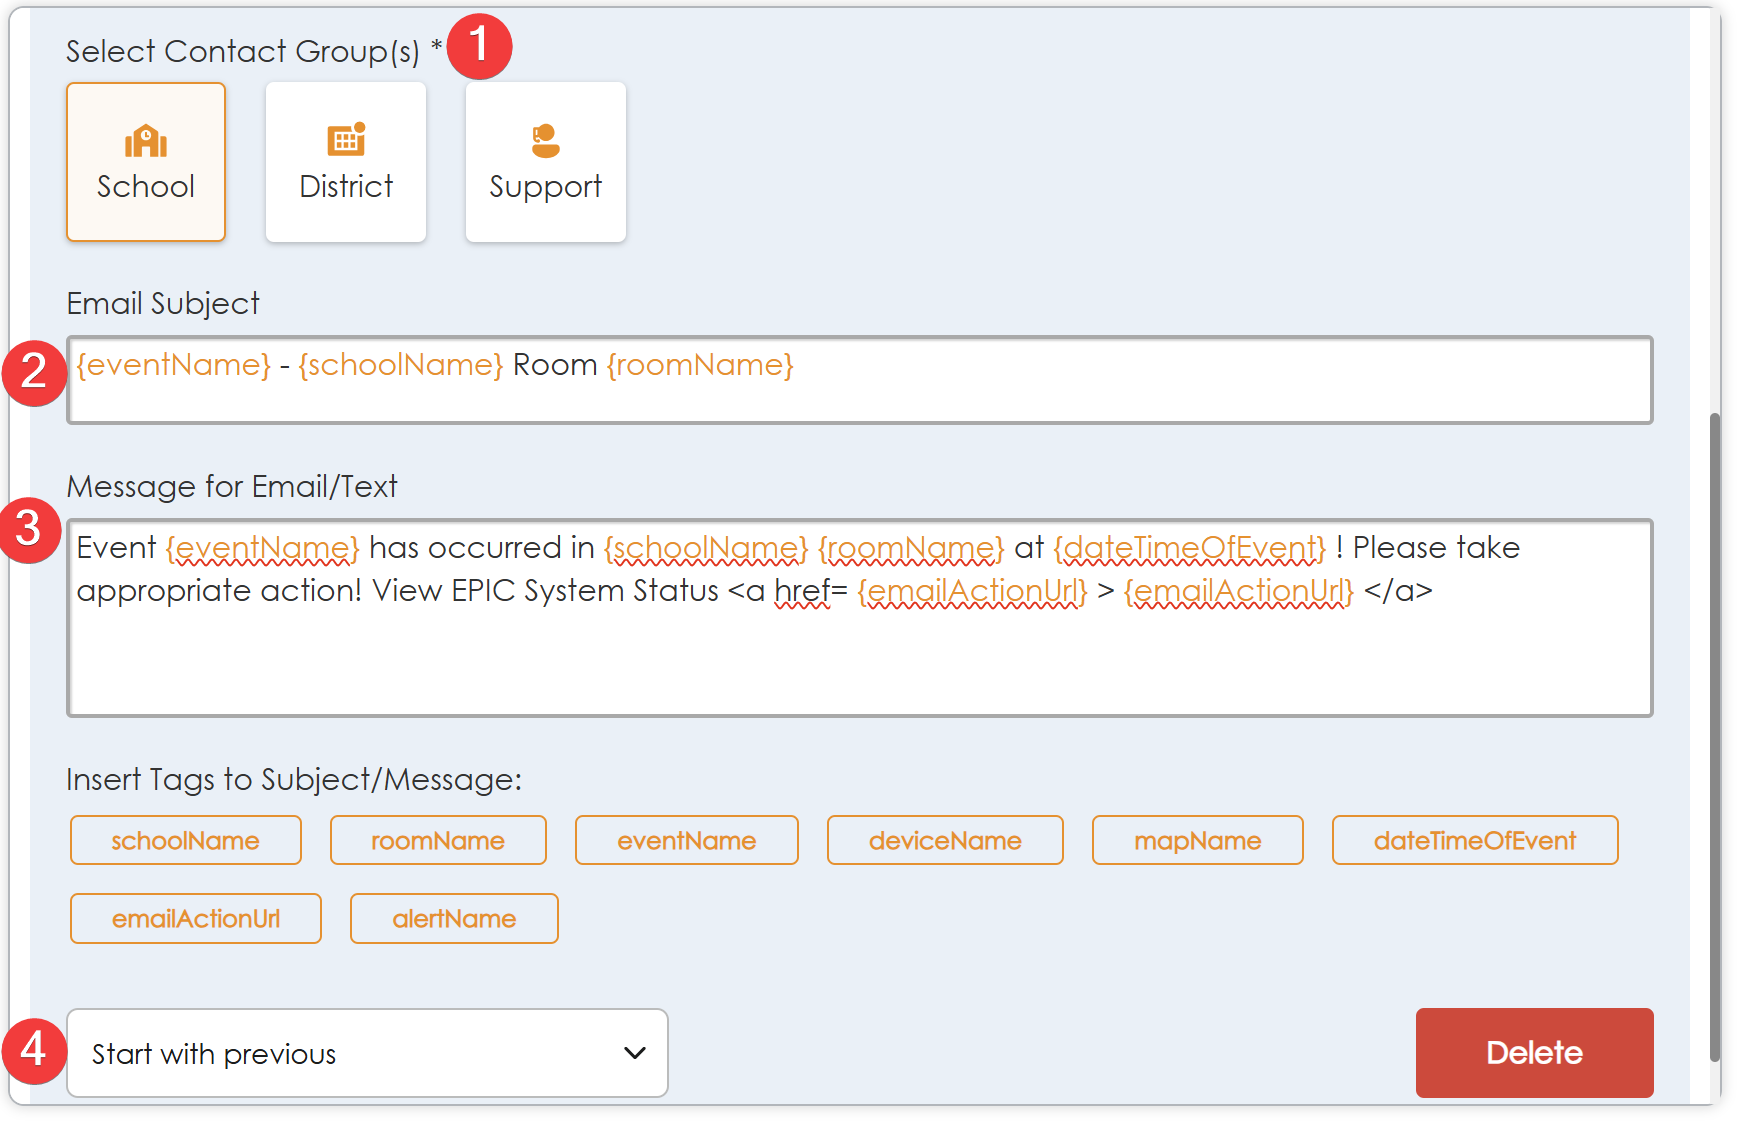Screen dimensions: 1744x1131
Task: Add the eventName tag
Action: pos(686,840)
